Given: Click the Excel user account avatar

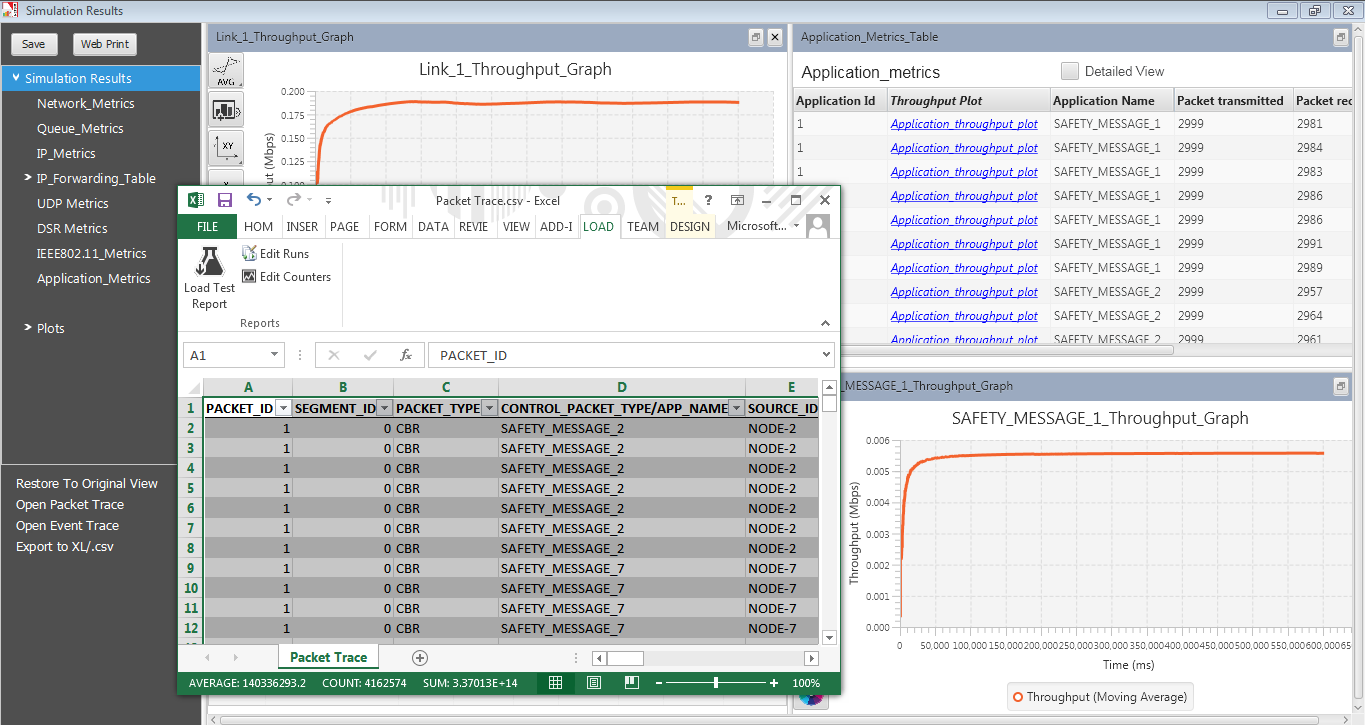Looking at the screenshot, I should (x=818, y=227).
